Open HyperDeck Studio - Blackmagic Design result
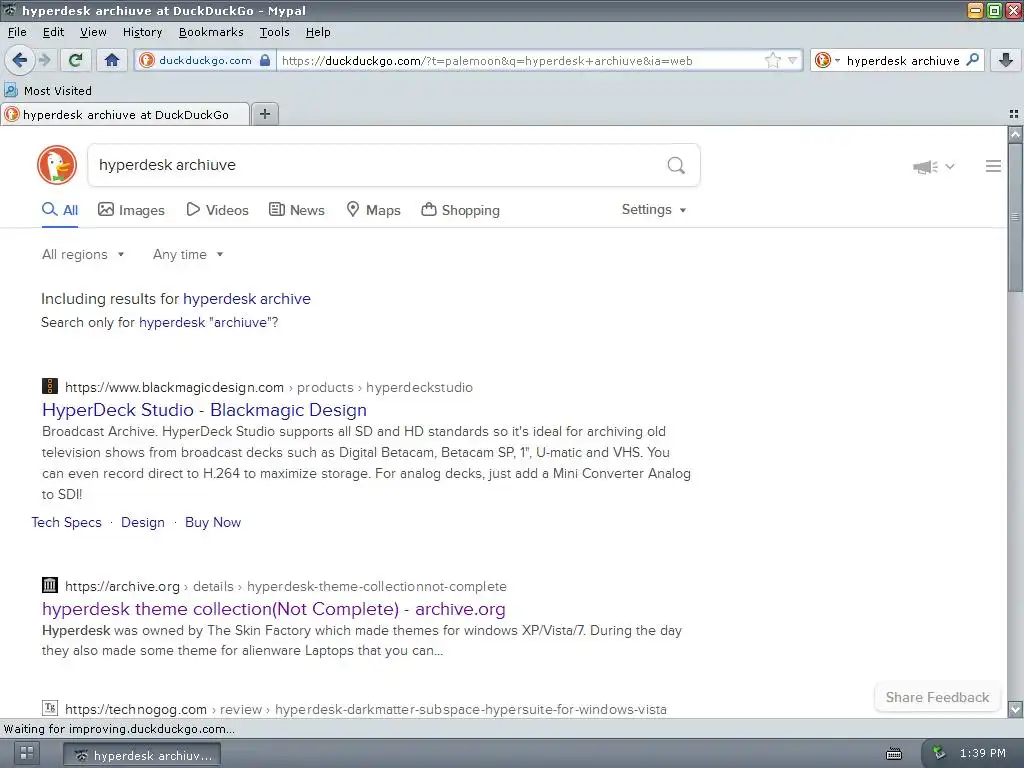Viewport: 1024px width, 768px height. coord(204,409)
